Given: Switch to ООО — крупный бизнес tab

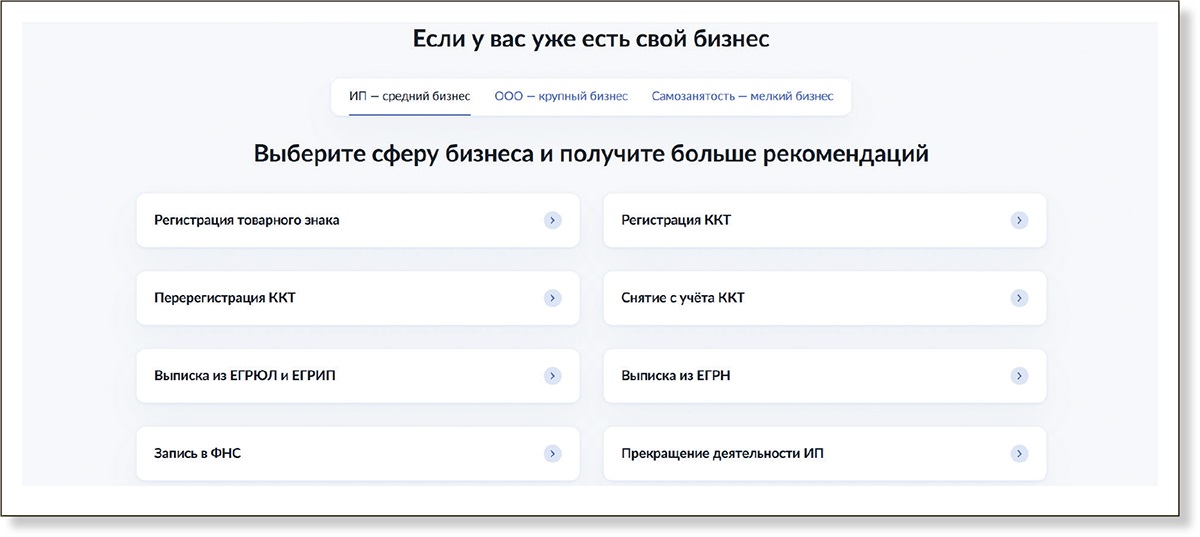Looking at the screenshot, I should (x=561, y=97).
